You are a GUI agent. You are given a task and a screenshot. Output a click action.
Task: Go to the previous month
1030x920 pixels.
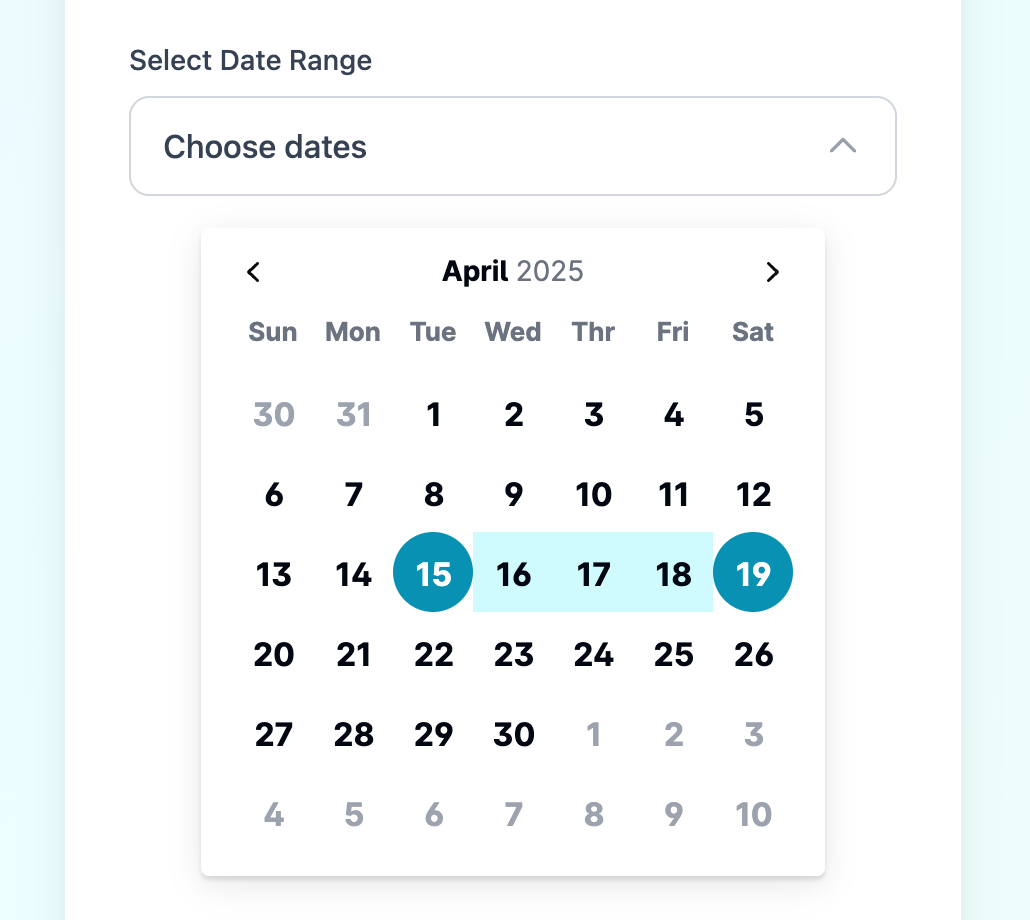pyautogui.click(x=254, y=272)
